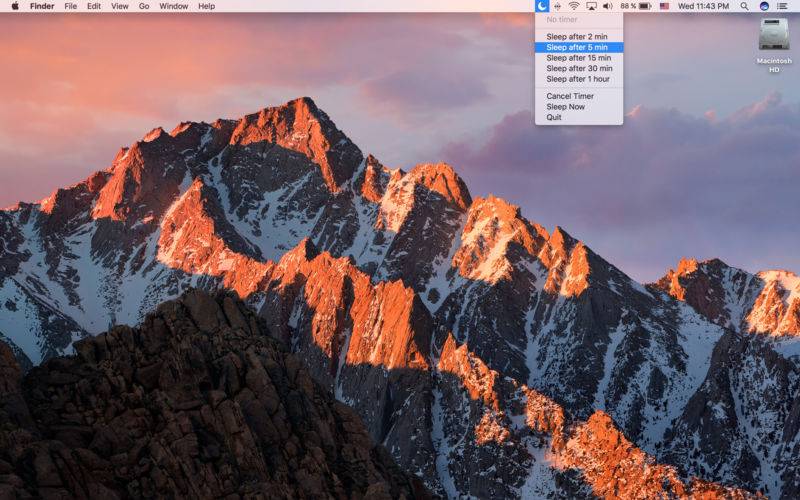Viewport: 800px width, 500px height.
Task: Quit the sleep timer app
Action: (x=579, y=117)
